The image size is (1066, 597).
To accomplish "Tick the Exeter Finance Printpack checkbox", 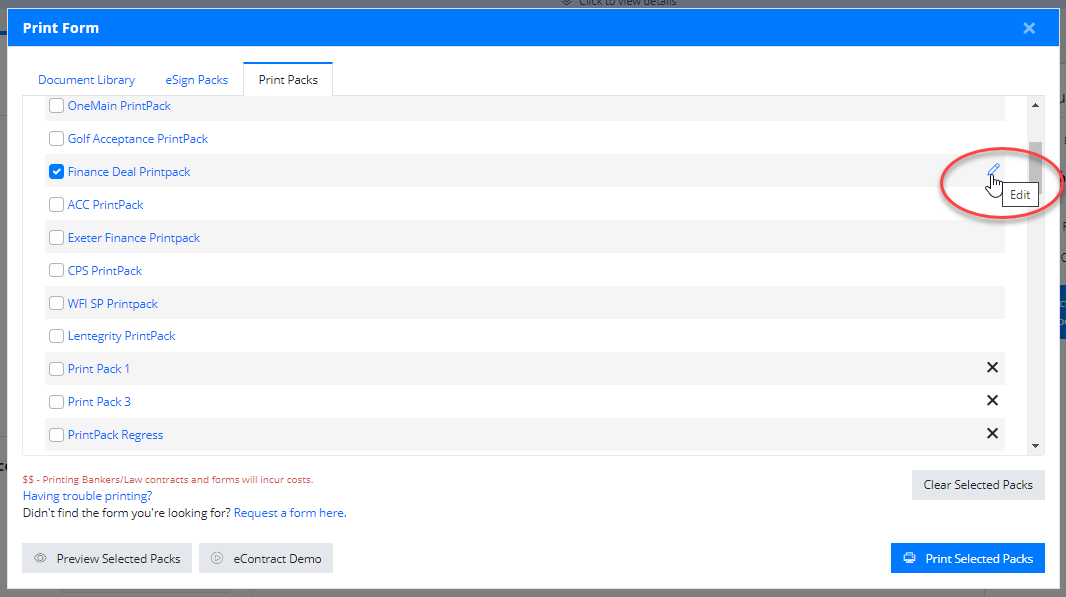I will [x=56, y=237].
